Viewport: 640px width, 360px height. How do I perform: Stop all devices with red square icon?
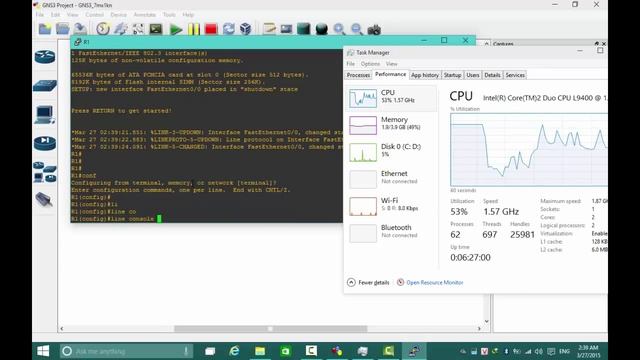(x=211, y=29)
